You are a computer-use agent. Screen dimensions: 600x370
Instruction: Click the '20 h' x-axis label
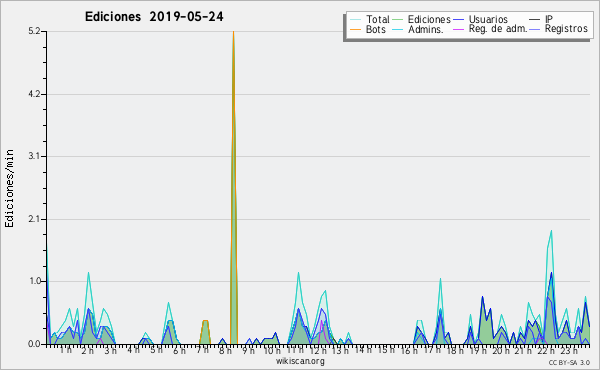(x=501, y=351)
